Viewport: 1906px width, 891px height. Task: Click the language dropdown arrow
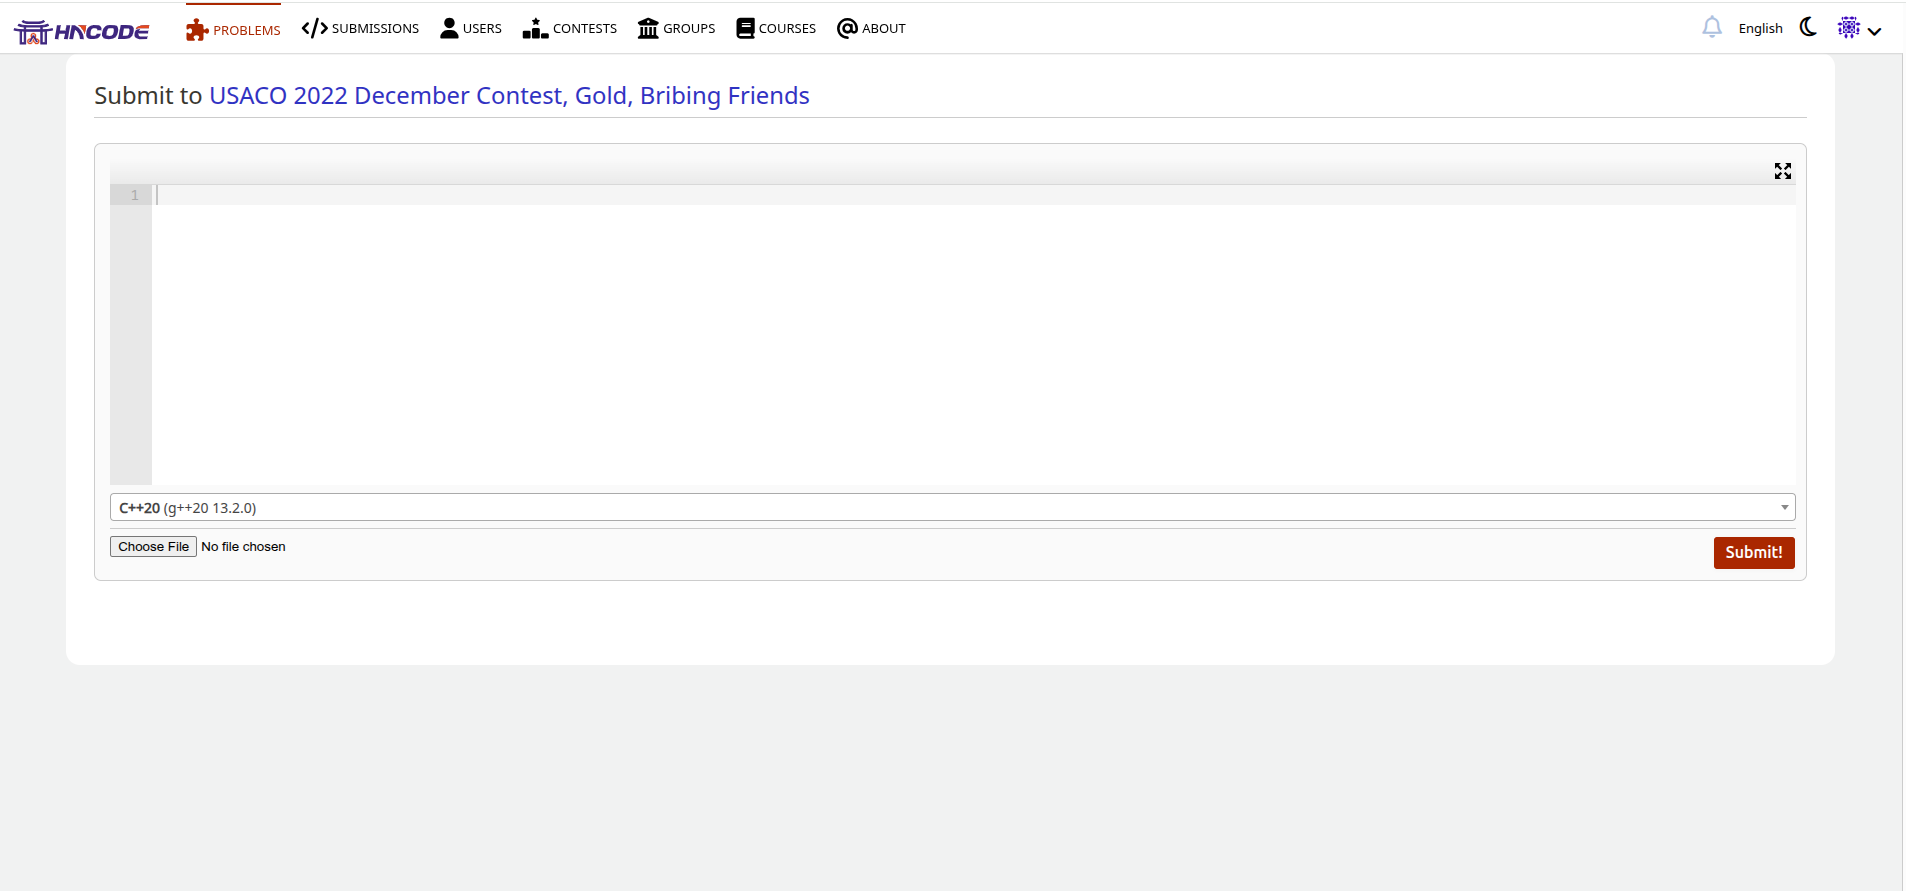coord(1784,507)
